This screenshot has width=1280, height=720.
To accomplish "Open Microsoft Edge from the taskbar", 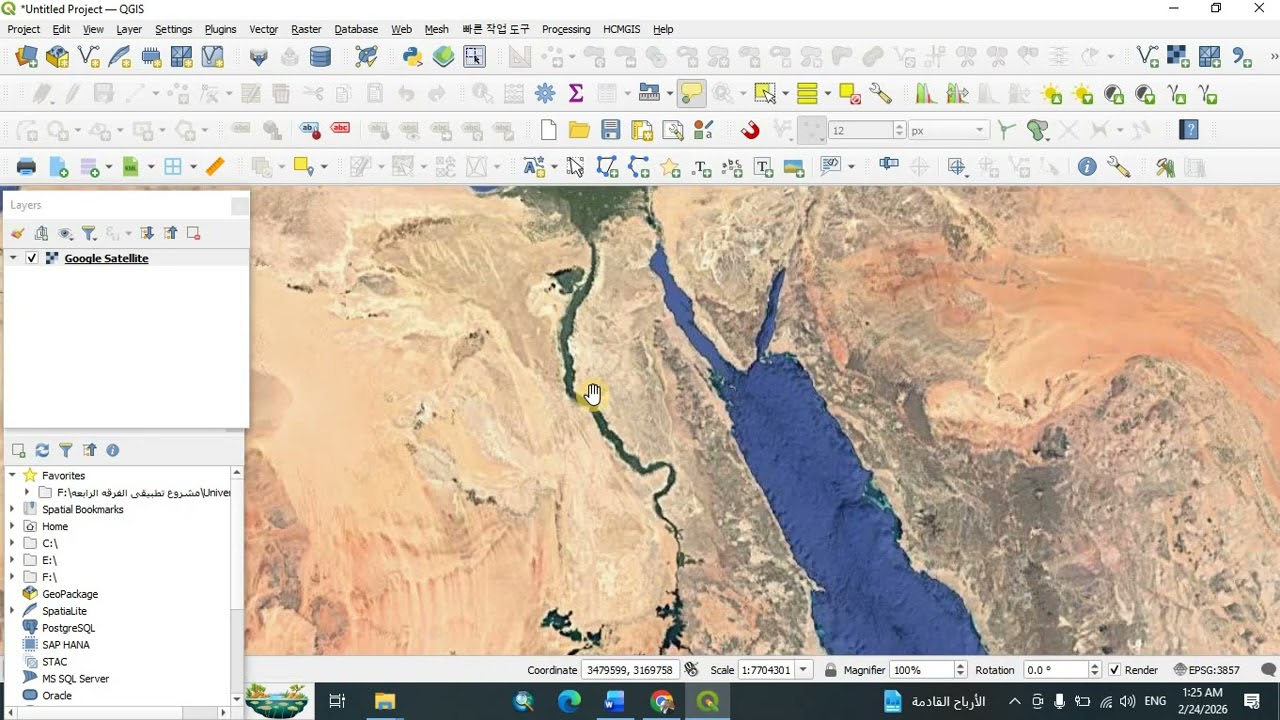I will pyautogui.click(x=569, y=702).
